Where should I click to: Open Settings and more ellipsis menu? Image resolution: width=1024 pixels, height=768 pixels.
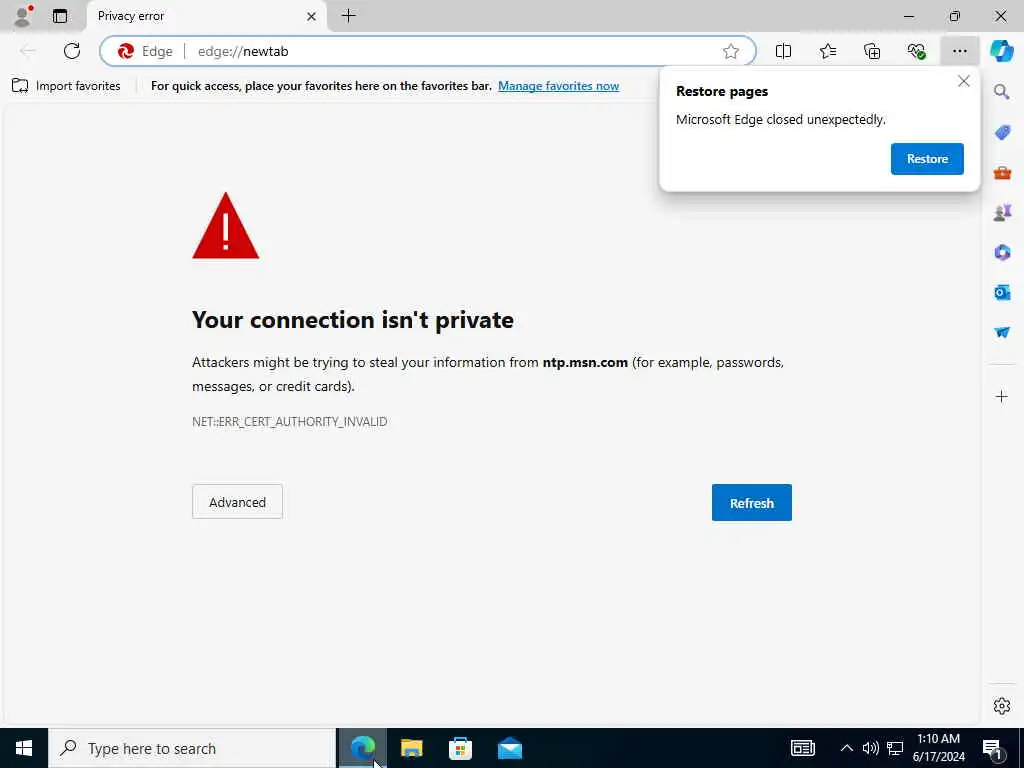point(959,51)
